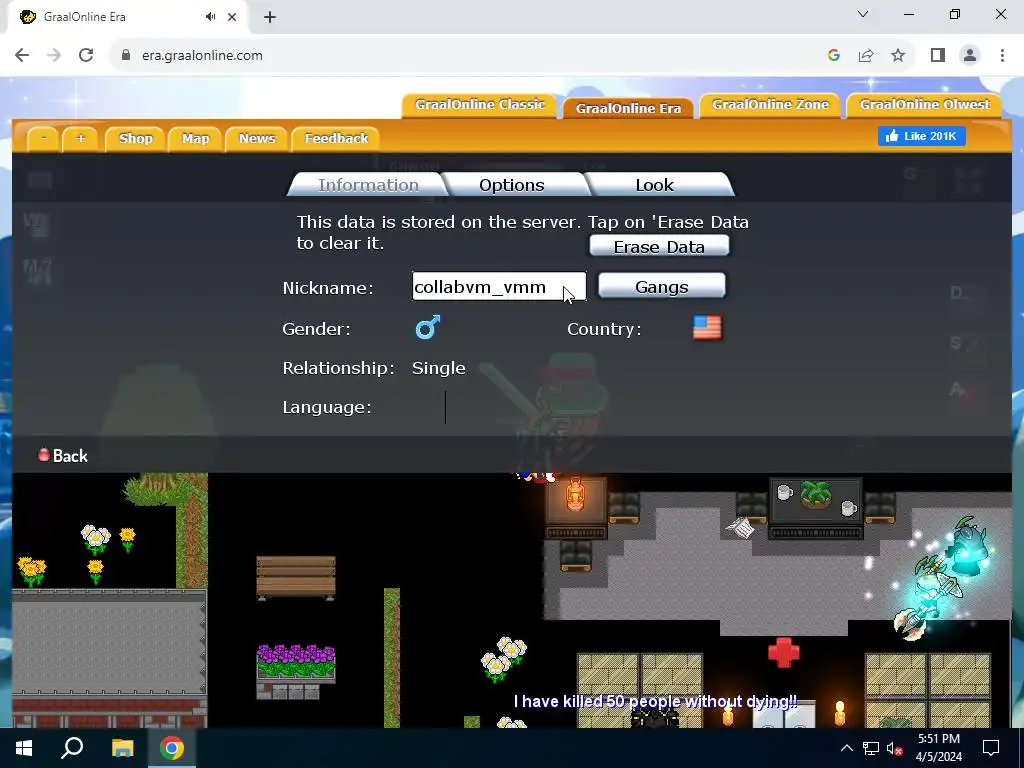Screen dimensions: 1024x768
Task: Click the Shop button
Action: [x=135, y=138]
